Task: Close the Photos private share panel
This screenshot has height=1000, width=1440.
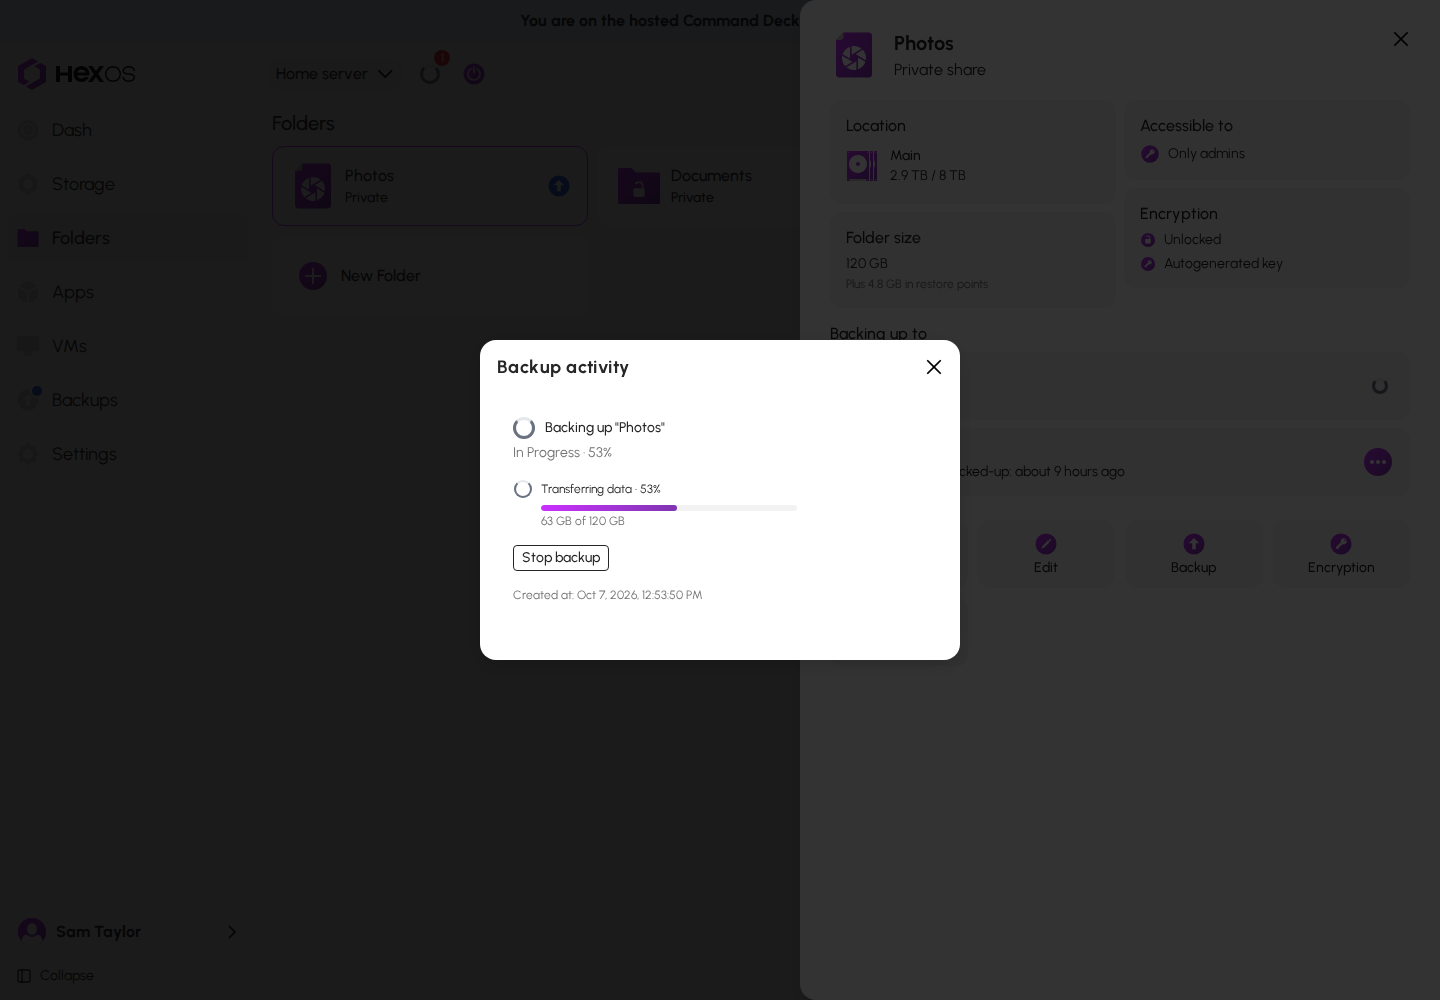Action: [x=1401, y=39]
